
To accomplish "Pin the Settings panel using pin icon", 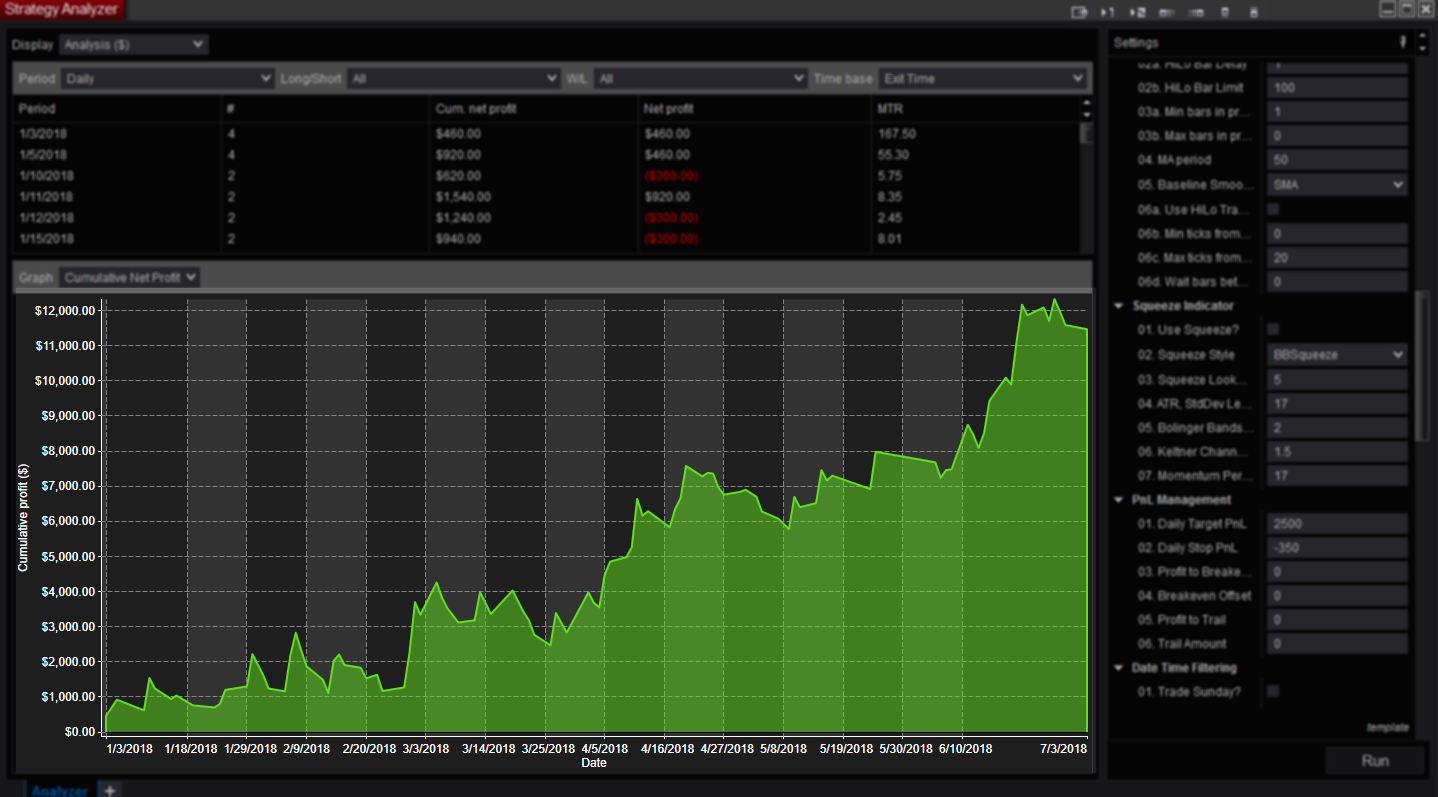I will coord(1403,42).
